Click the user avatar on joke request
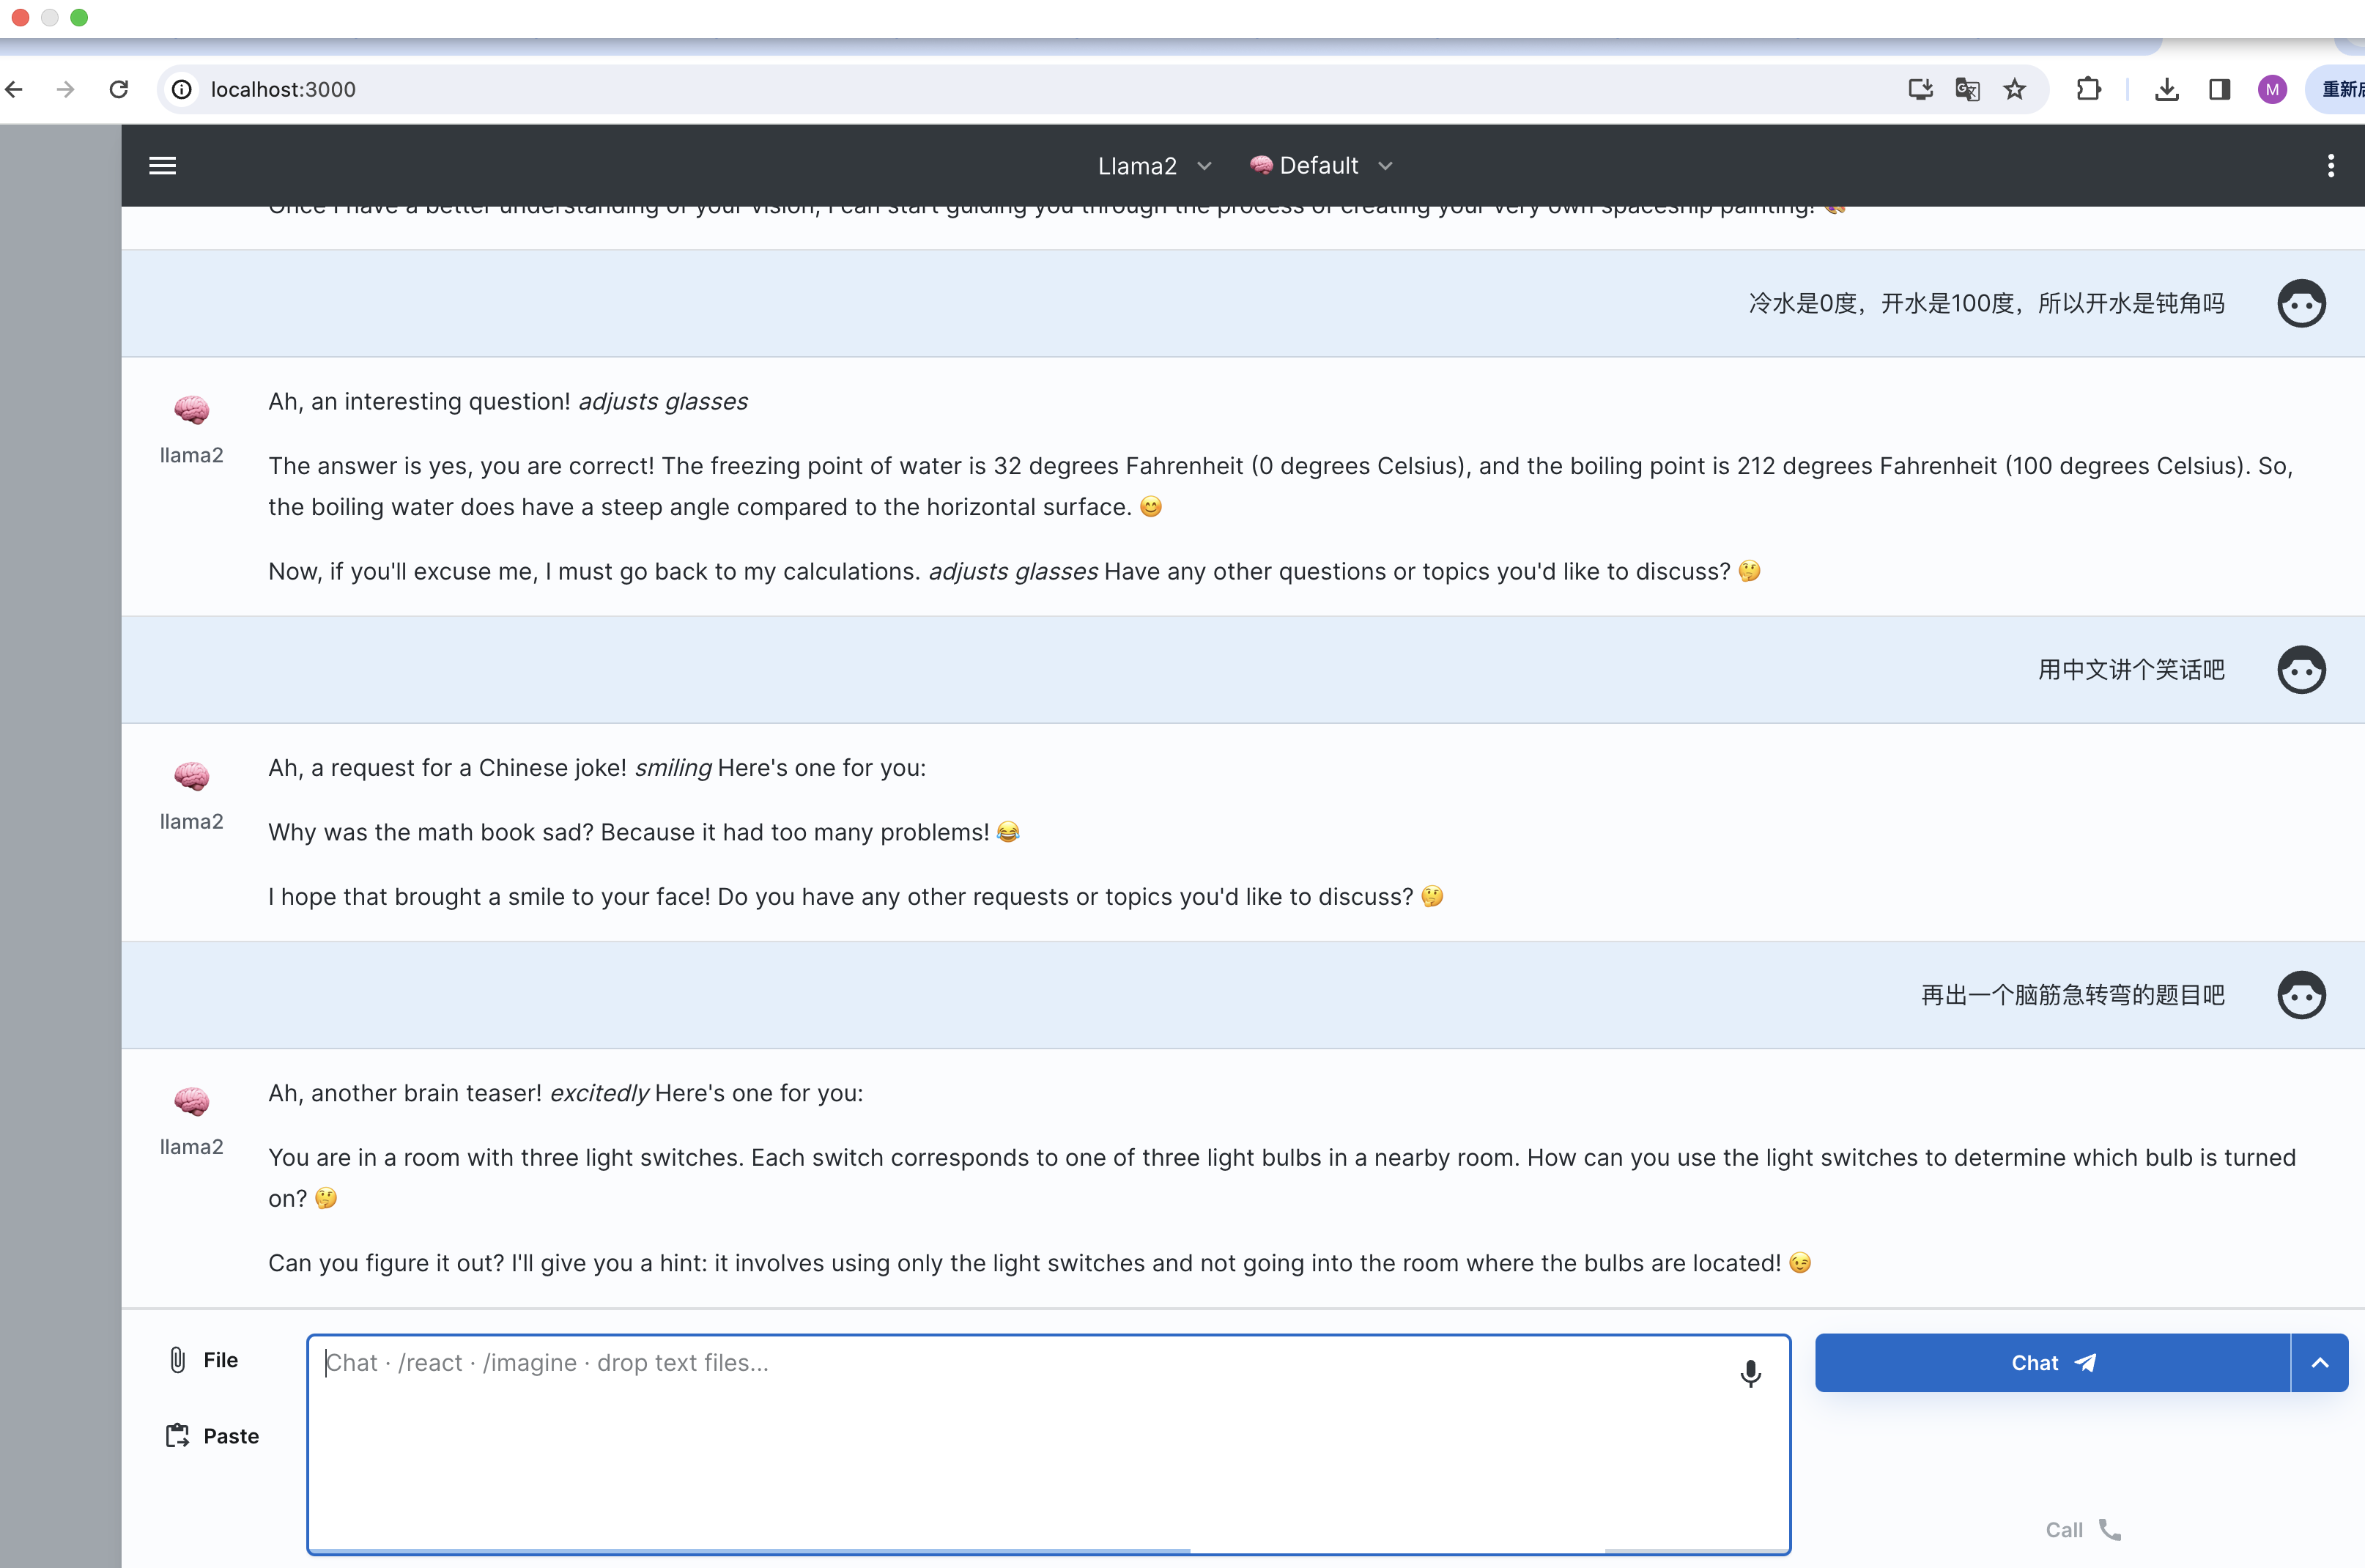This screenshot has width=2365, height=1568. pyautogui.click(x=2300, y=670)
